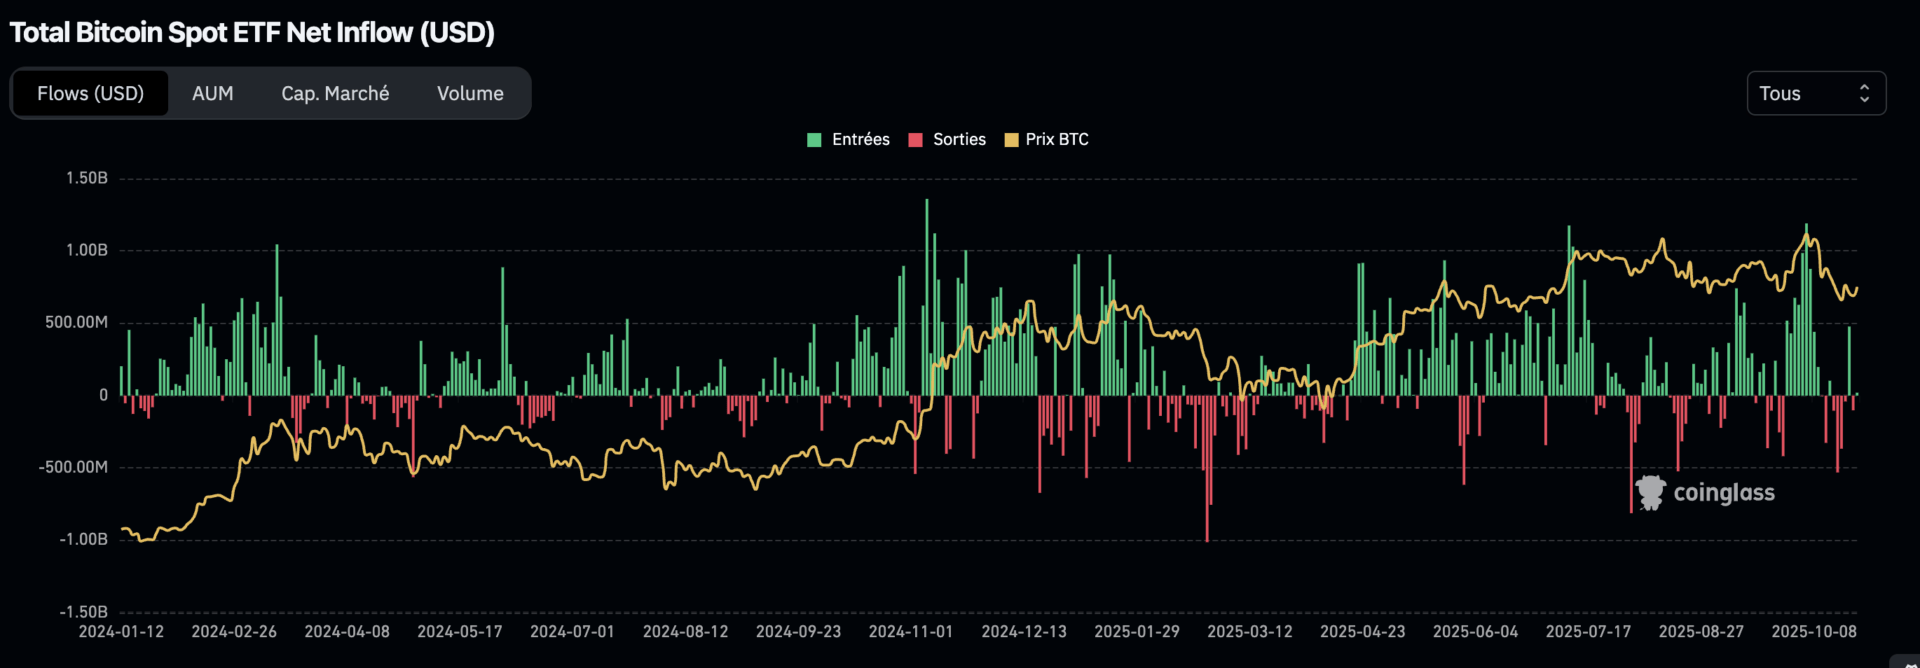Click the 2024-11-01 date axis label
1920x668 pixels.
point(910,632)
